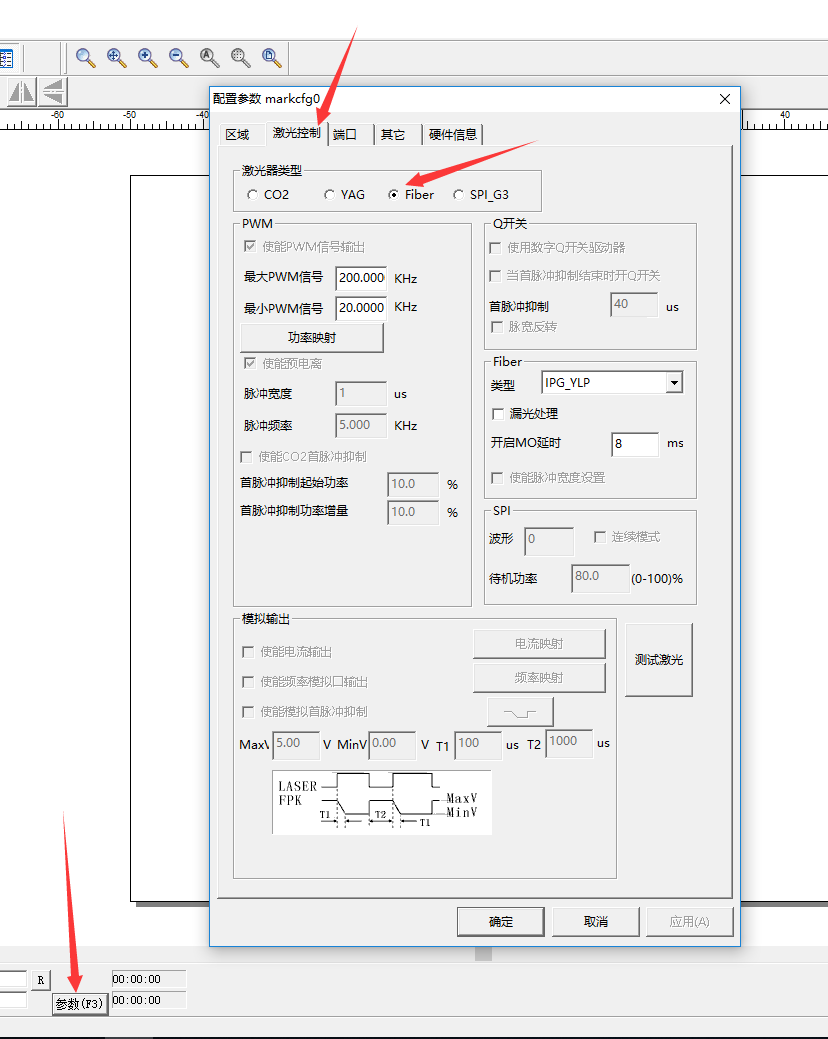Click the zoom magnifier tool icon
The height and width of the screenshot is (1039, 828).
pyautogui.click(x=86, y=58)
